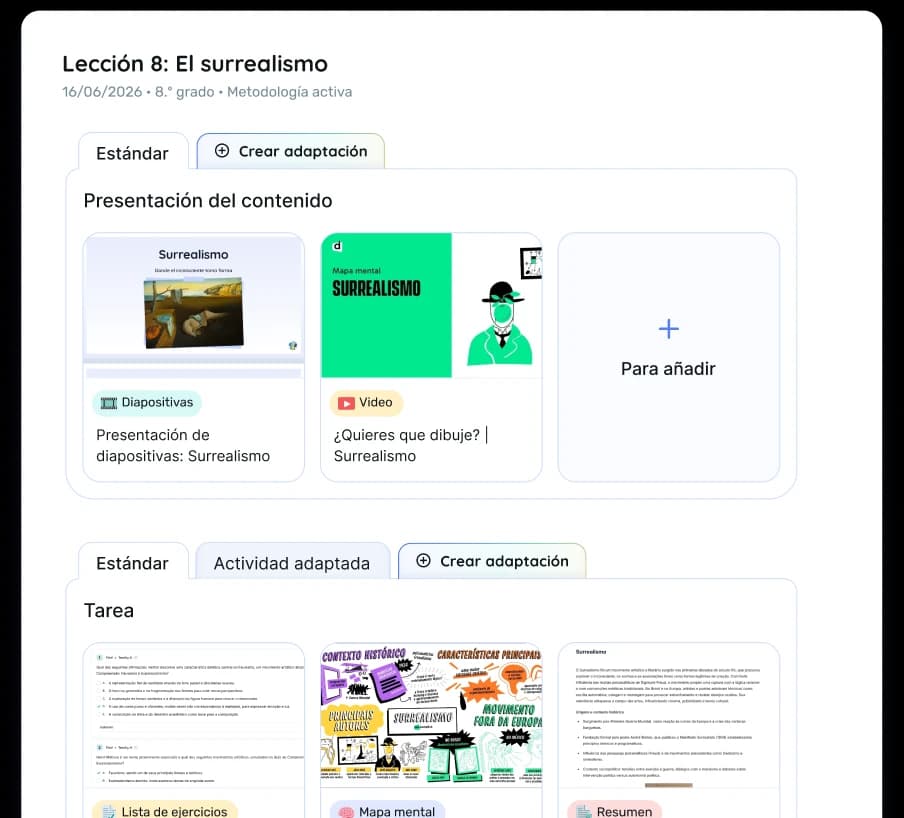Open the colorful Surrealismo mind map thumbnail
The height and width of the screenshot is (818, 904).
click(431, 715)
